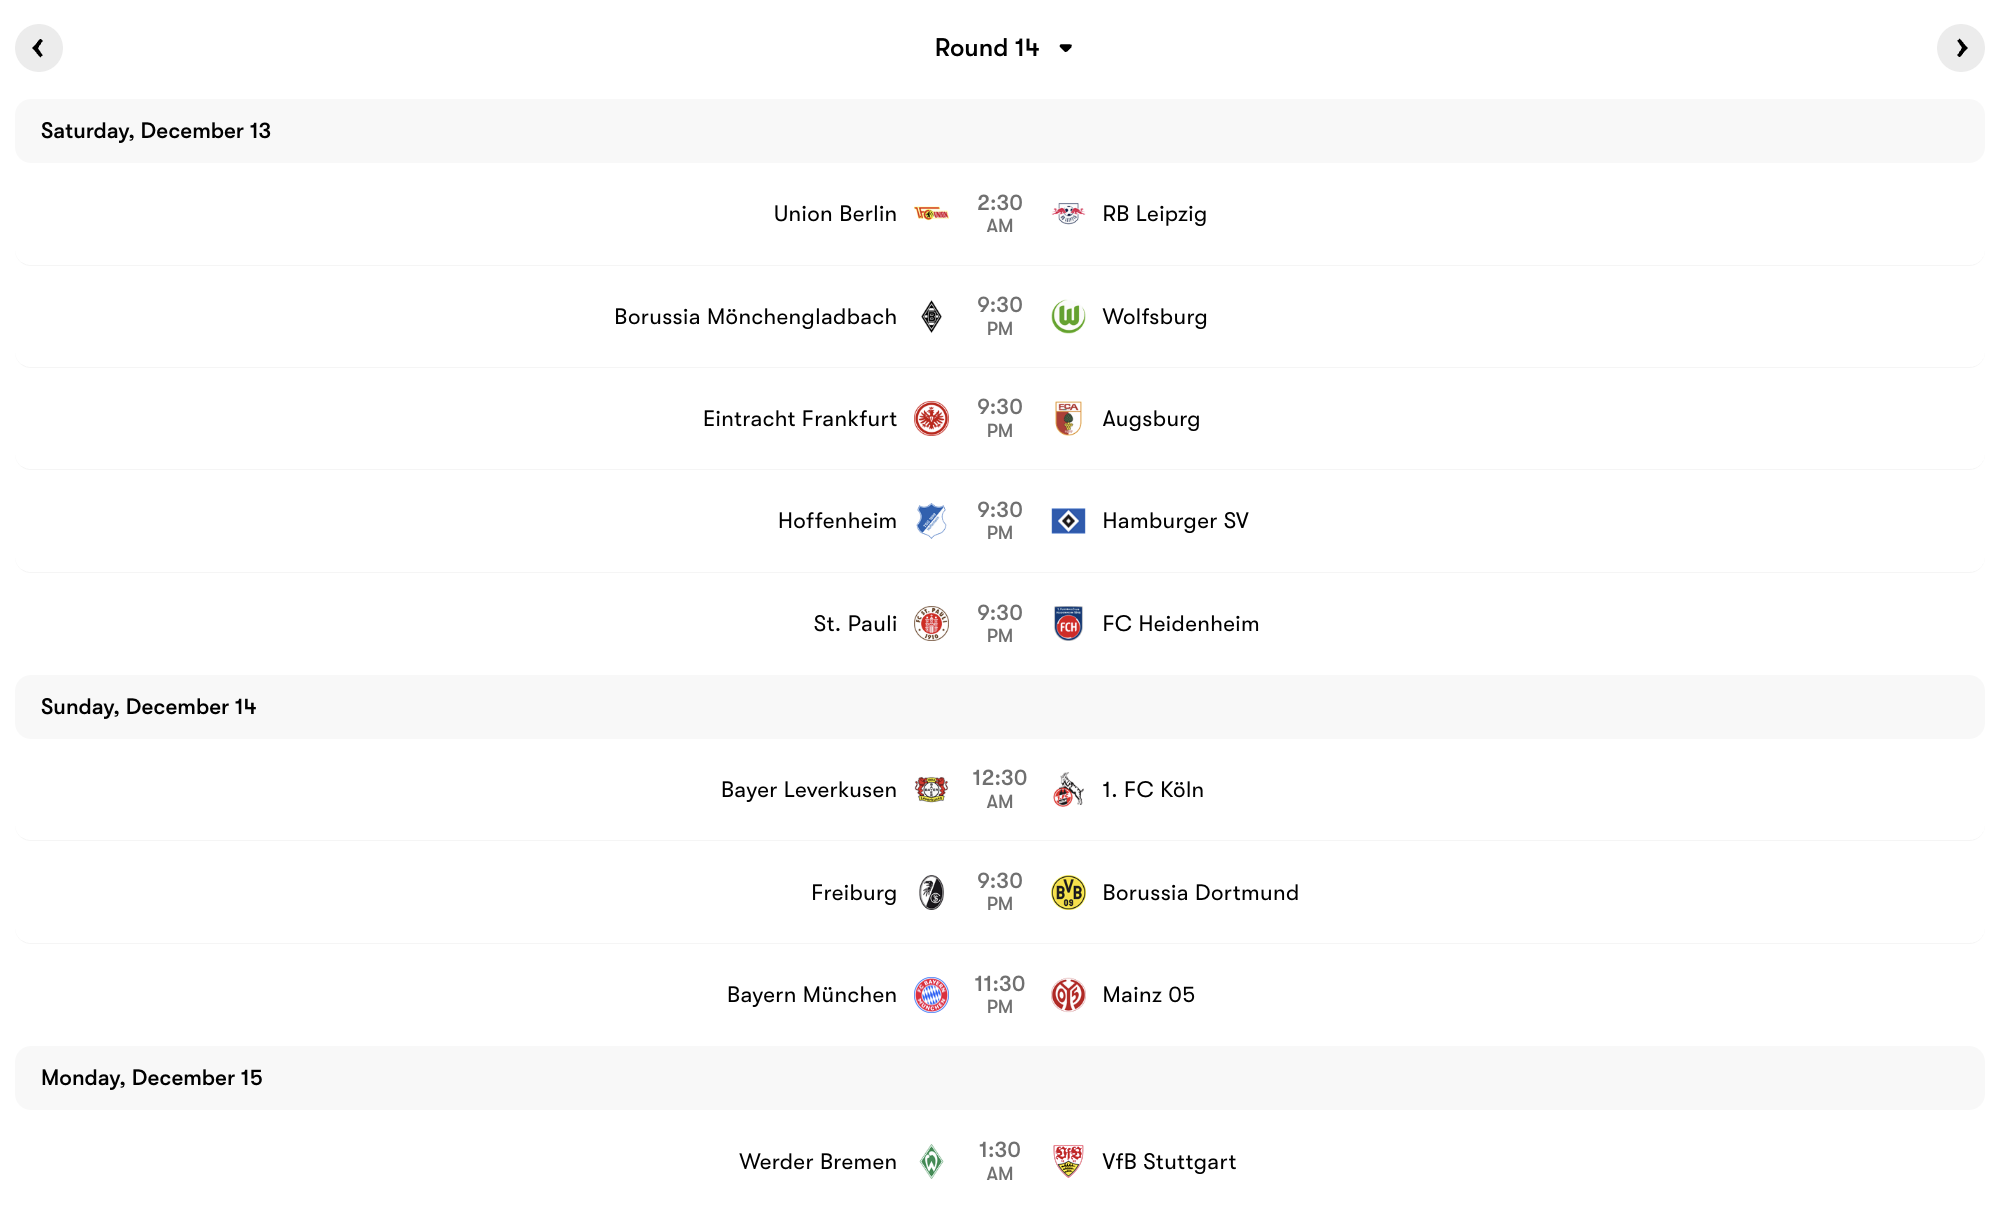The image size is (2008, 1208).
Task: Click the 9:30 PM time for Hoffenheim match
Action: (x=999, y=520)
